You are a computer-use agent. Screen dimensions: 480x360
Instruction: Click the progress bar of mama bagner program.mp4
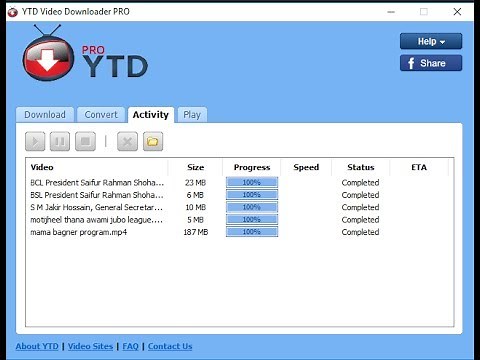click(x=252, y=232)
